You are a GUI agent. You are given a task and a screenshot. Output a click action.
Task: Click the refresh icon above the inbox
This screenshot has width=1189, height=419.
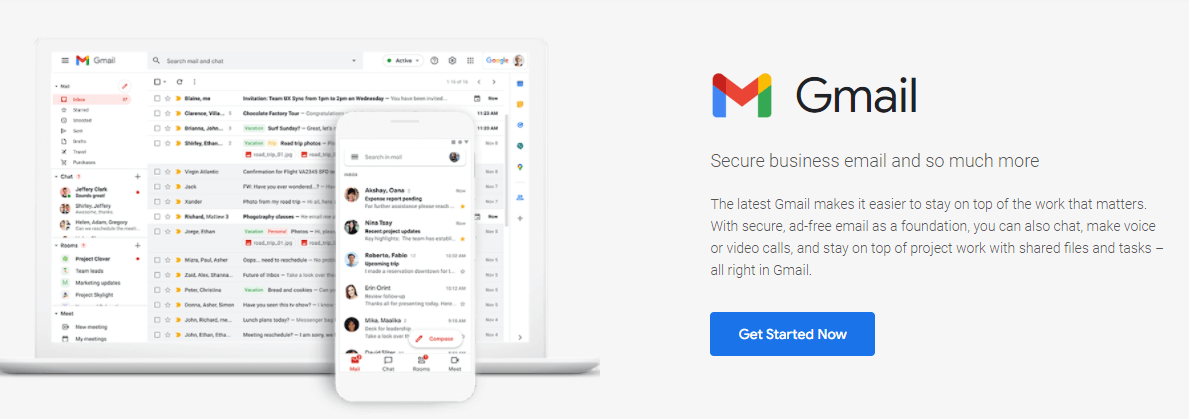click(x=180, y=82)
